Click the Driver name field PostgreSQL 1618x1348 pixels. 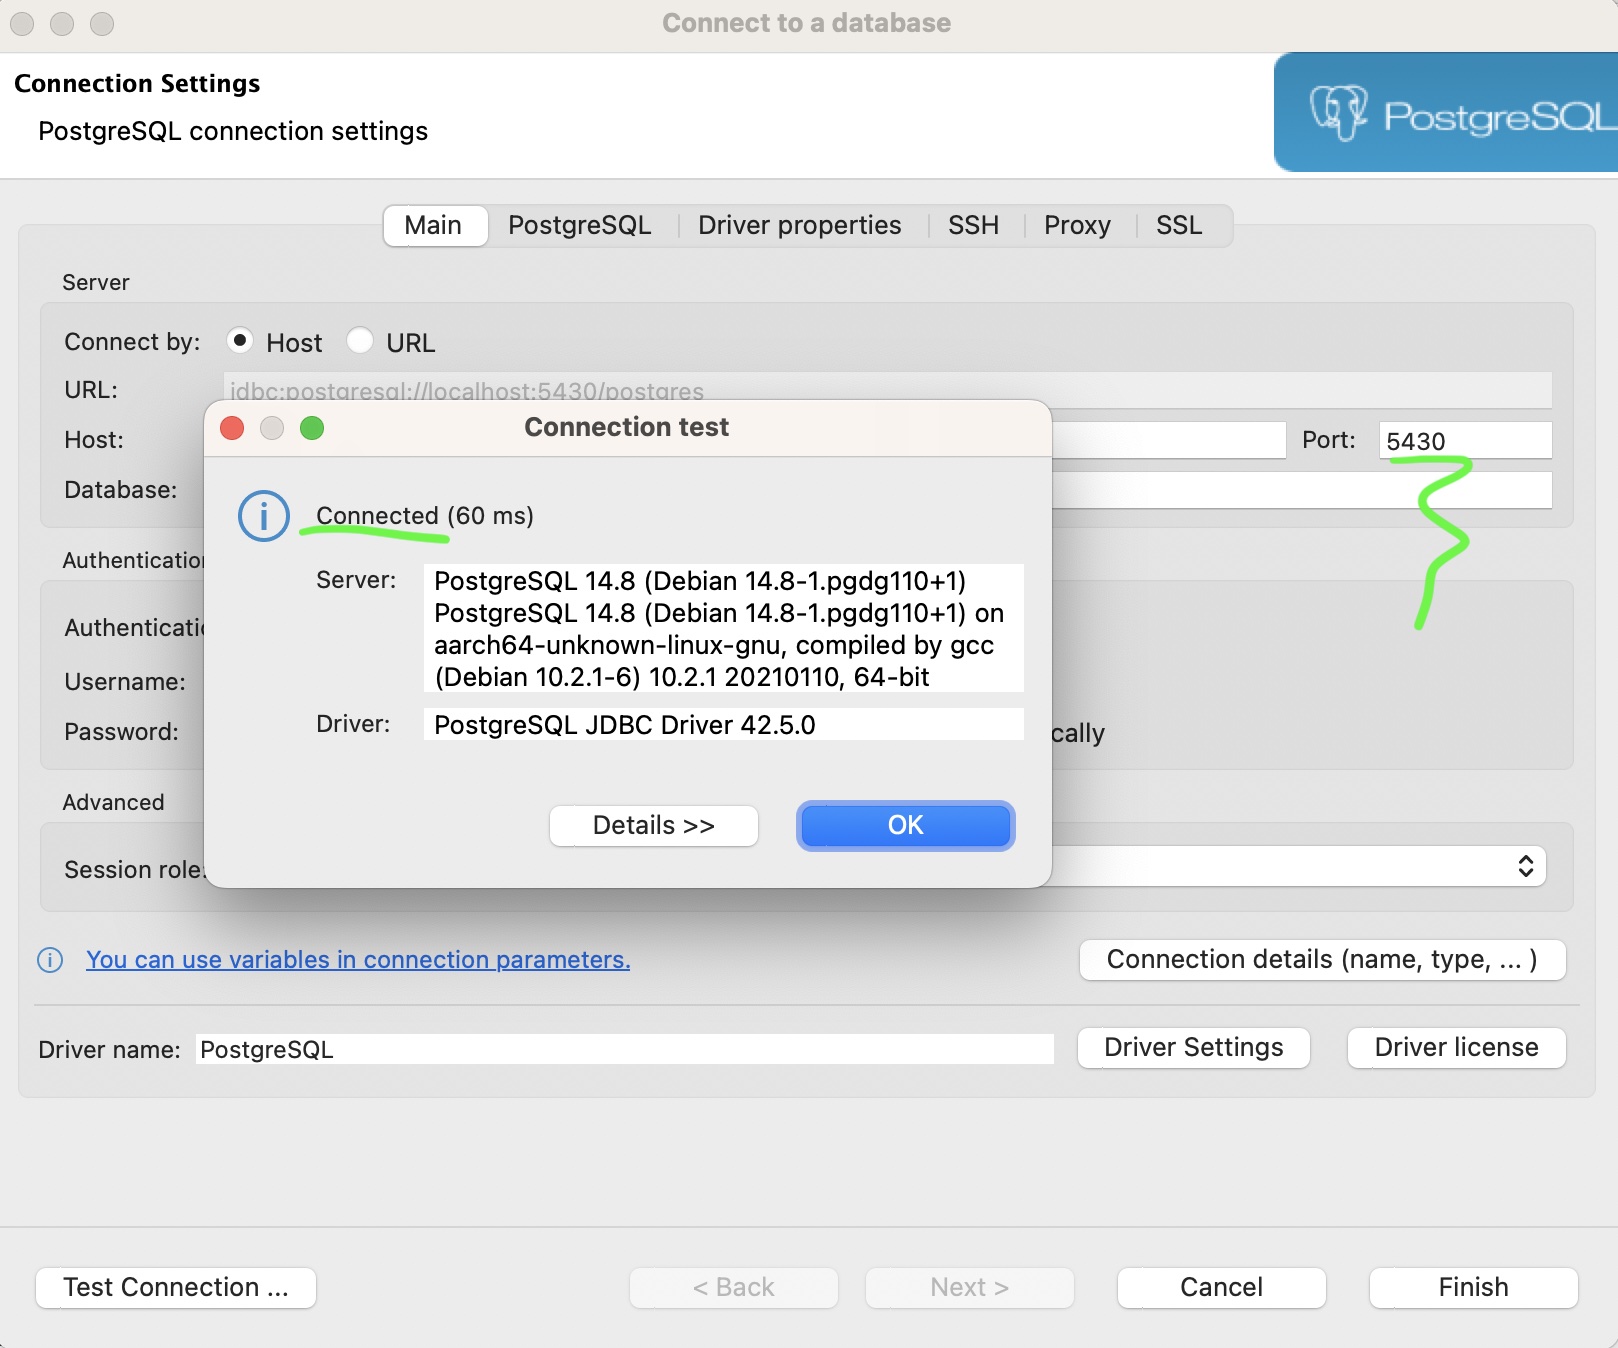pos(625,1049)
